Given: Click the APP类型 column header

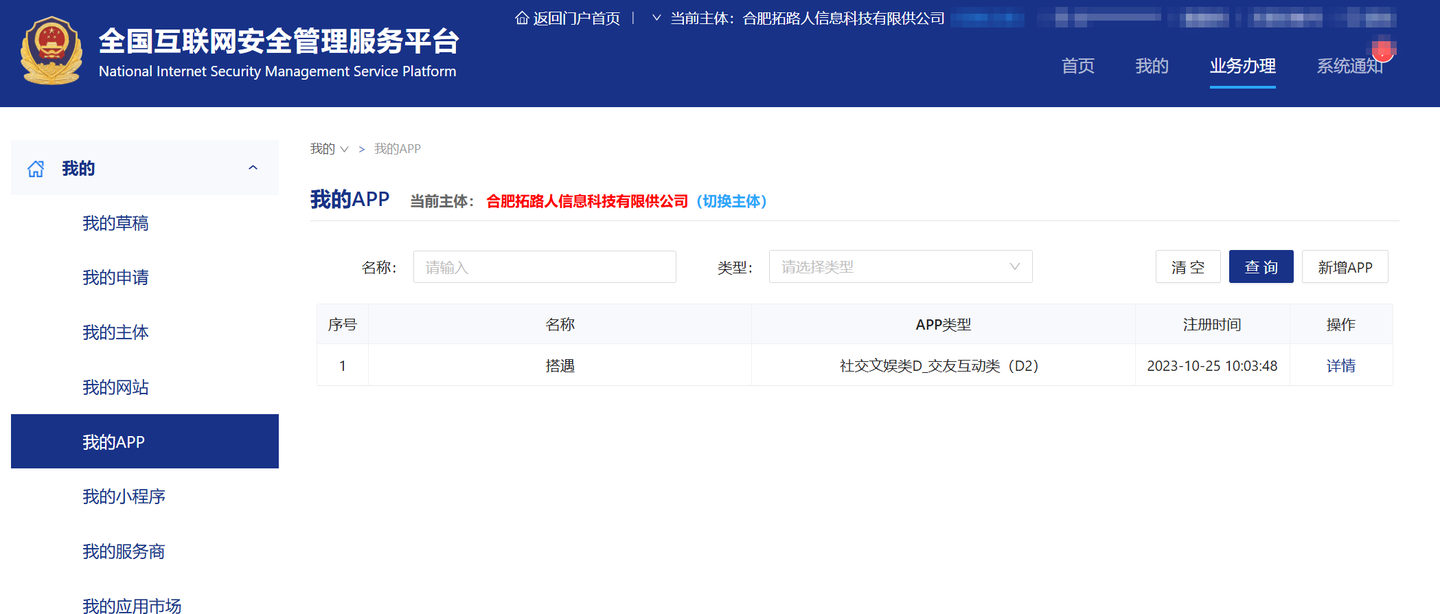Looking at the screenshot, I should (x=943, y=325).
